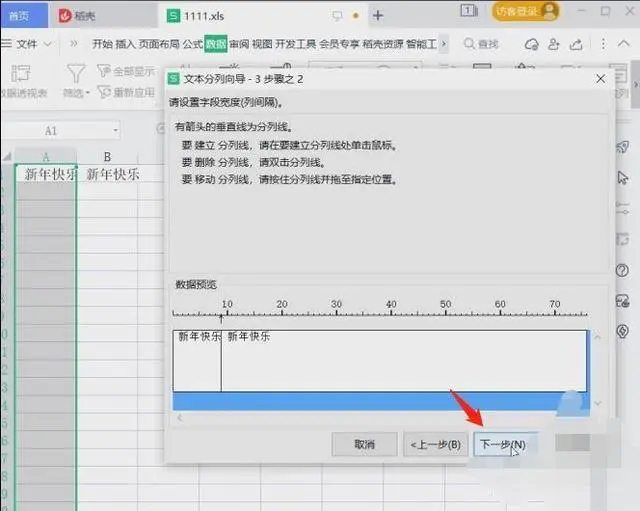Open the 文件 menu

[27, 44]
